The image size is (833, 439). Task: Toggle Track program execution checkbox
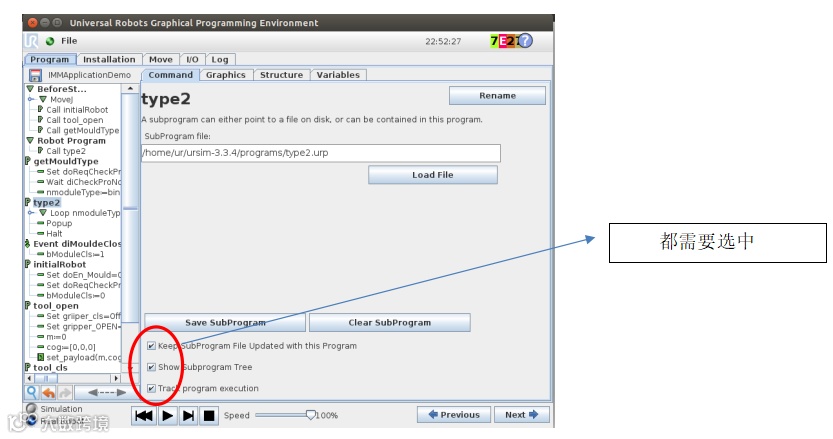151,389
